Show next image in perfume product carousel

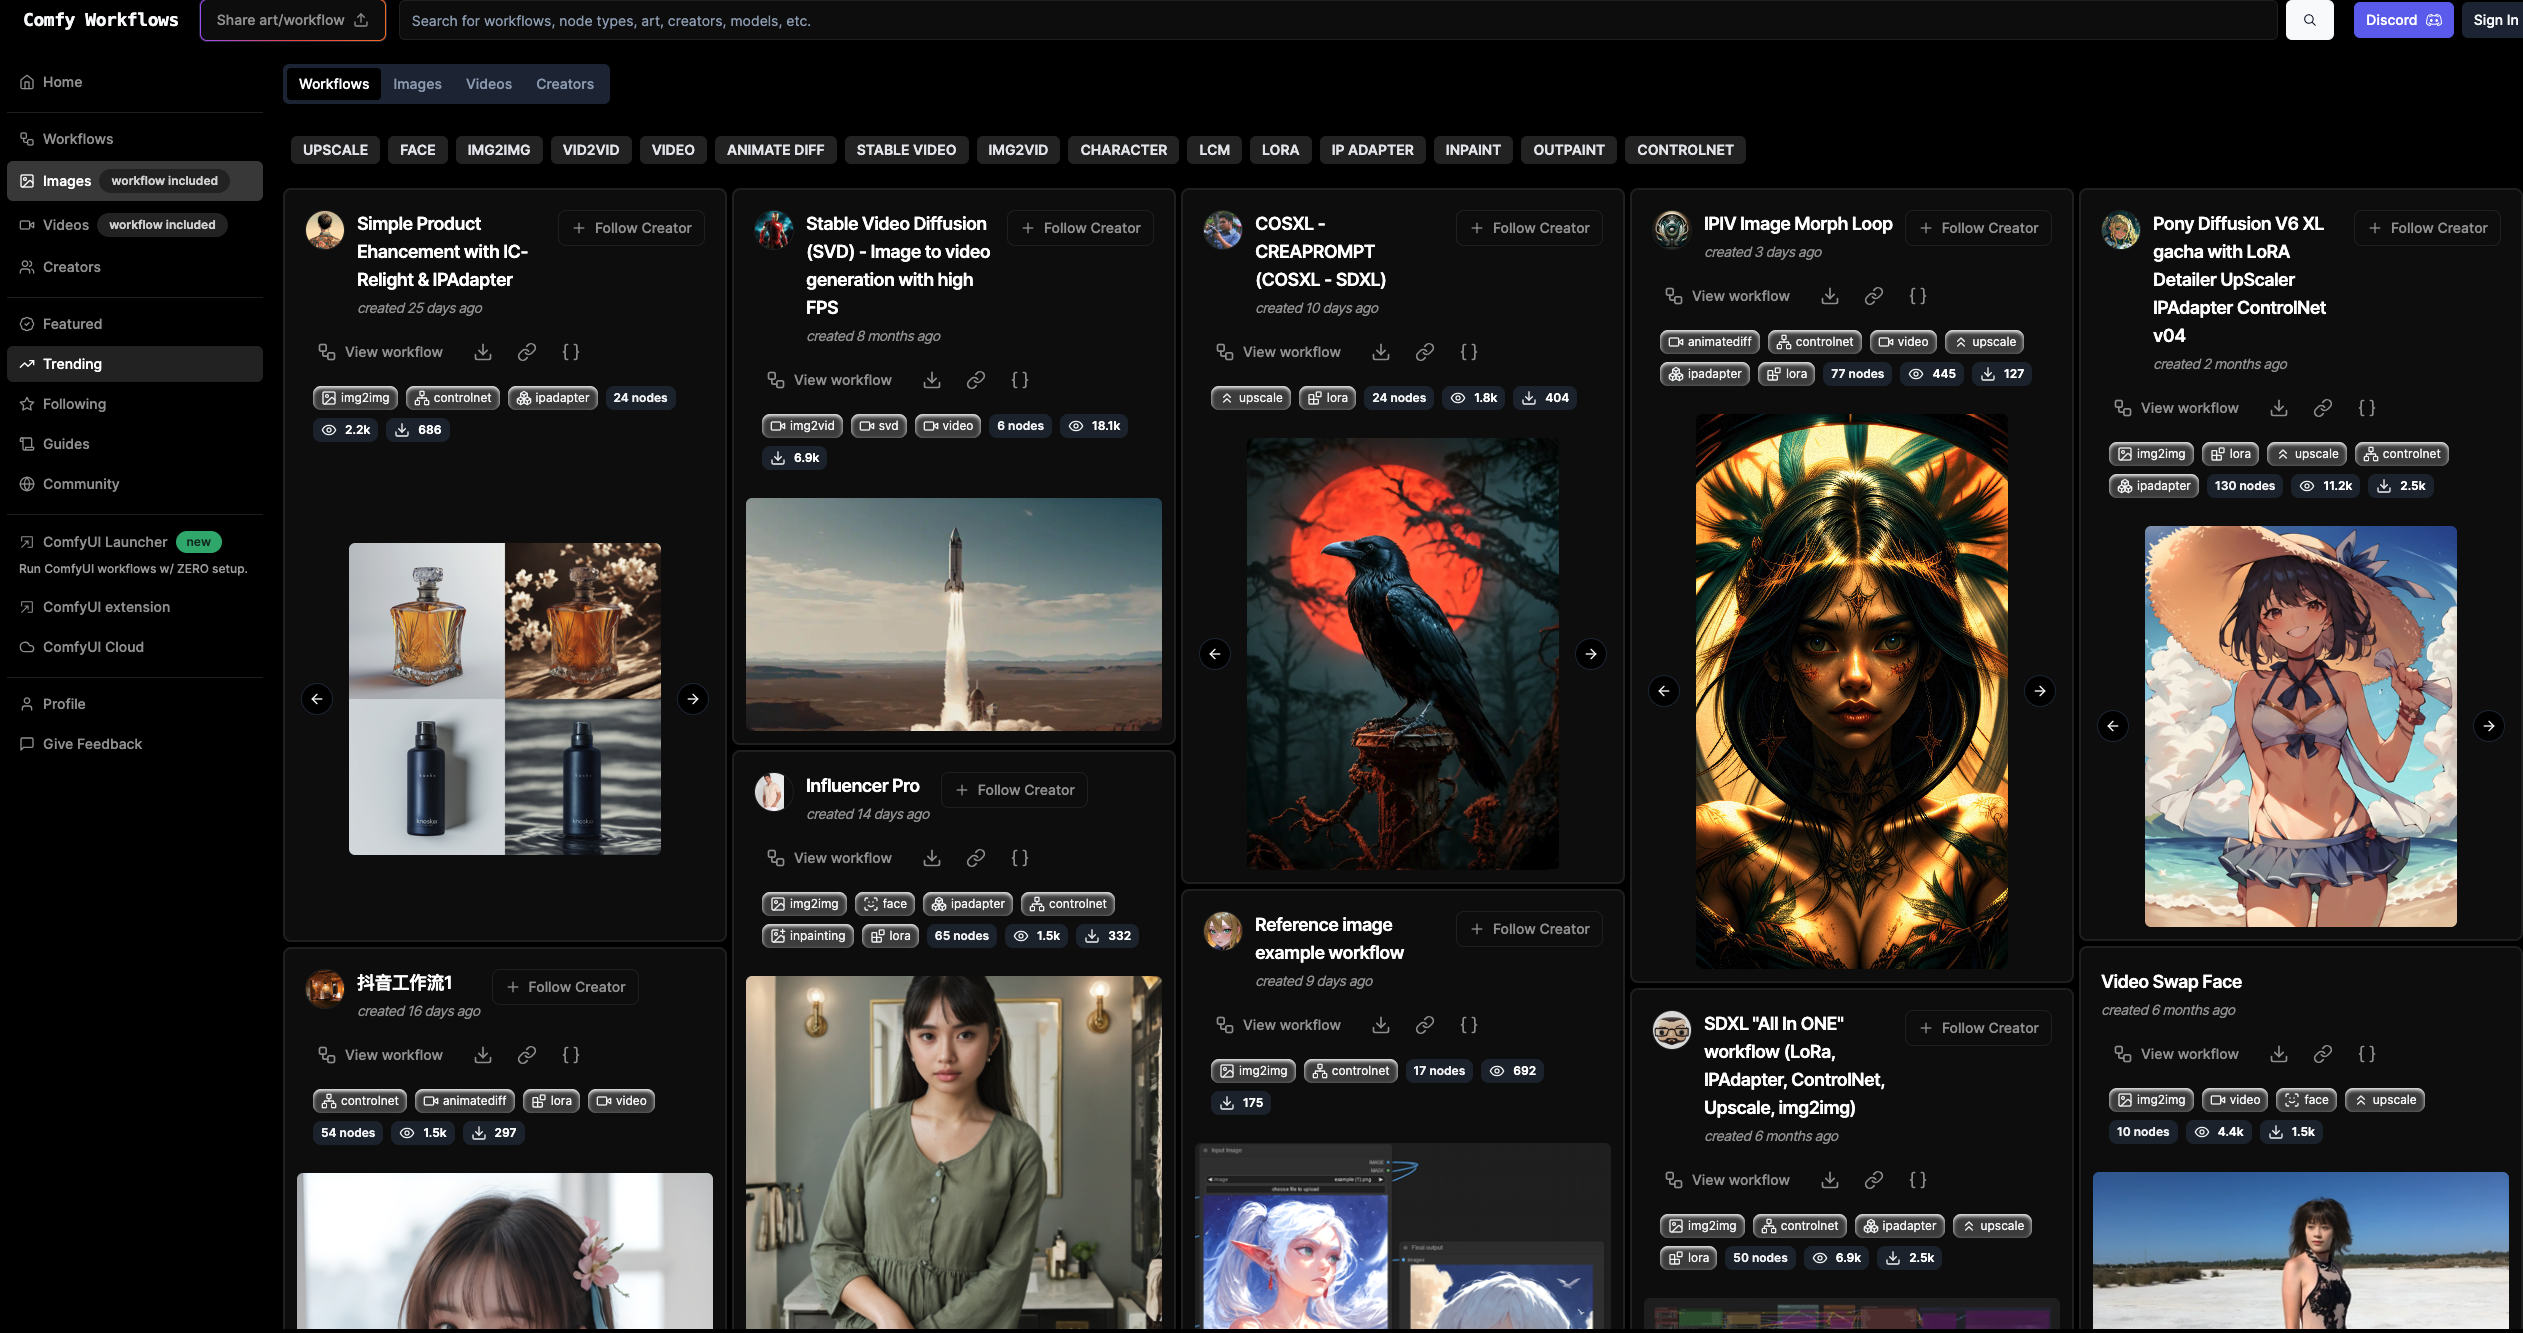coord(692,699)
